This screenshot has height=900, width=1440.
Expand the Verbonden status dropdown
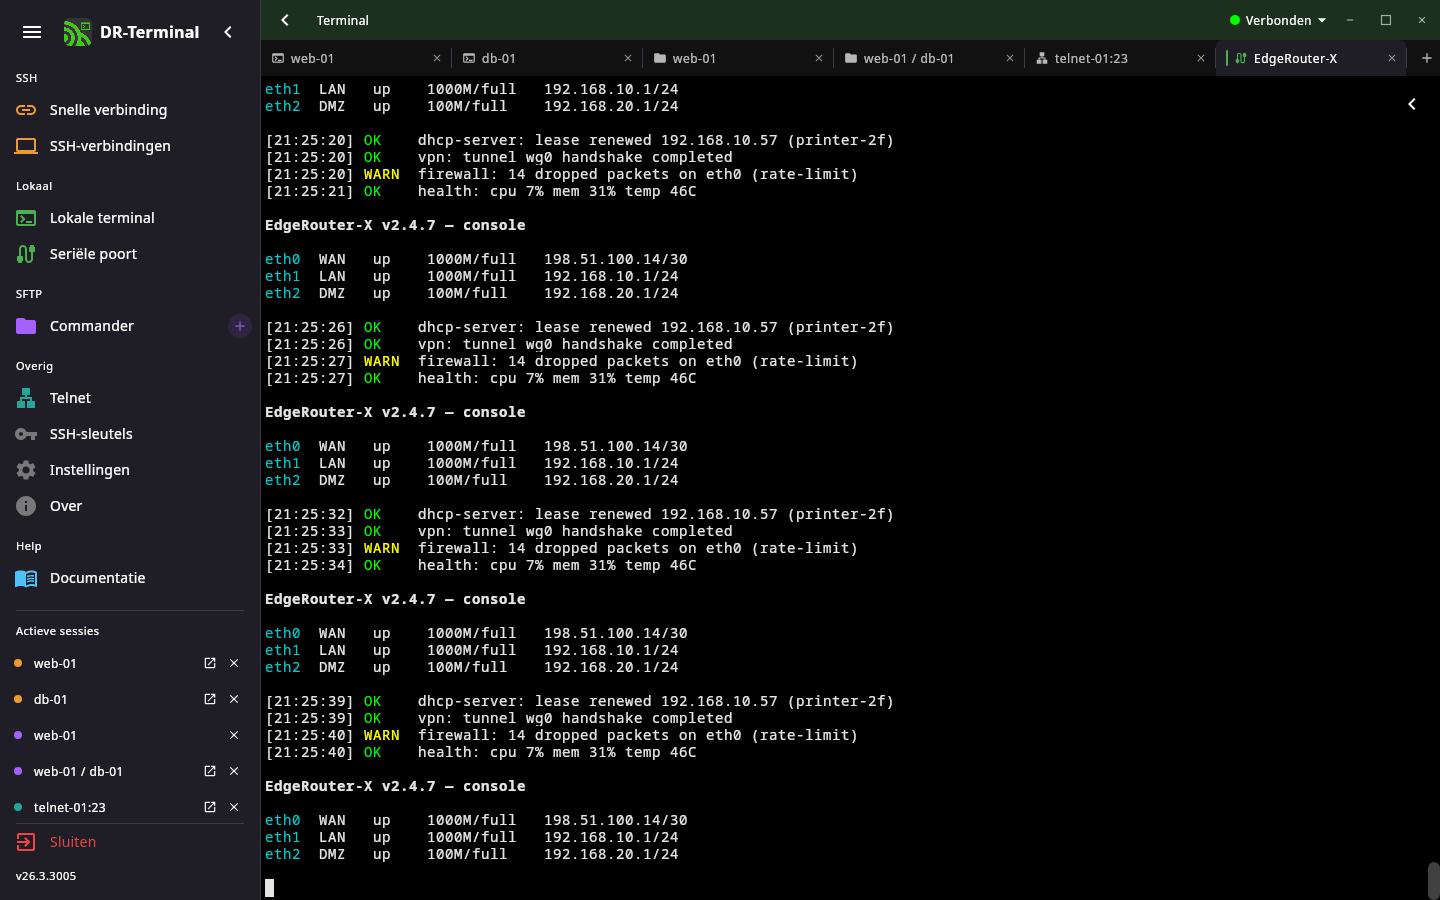[x=1278, y=20]
